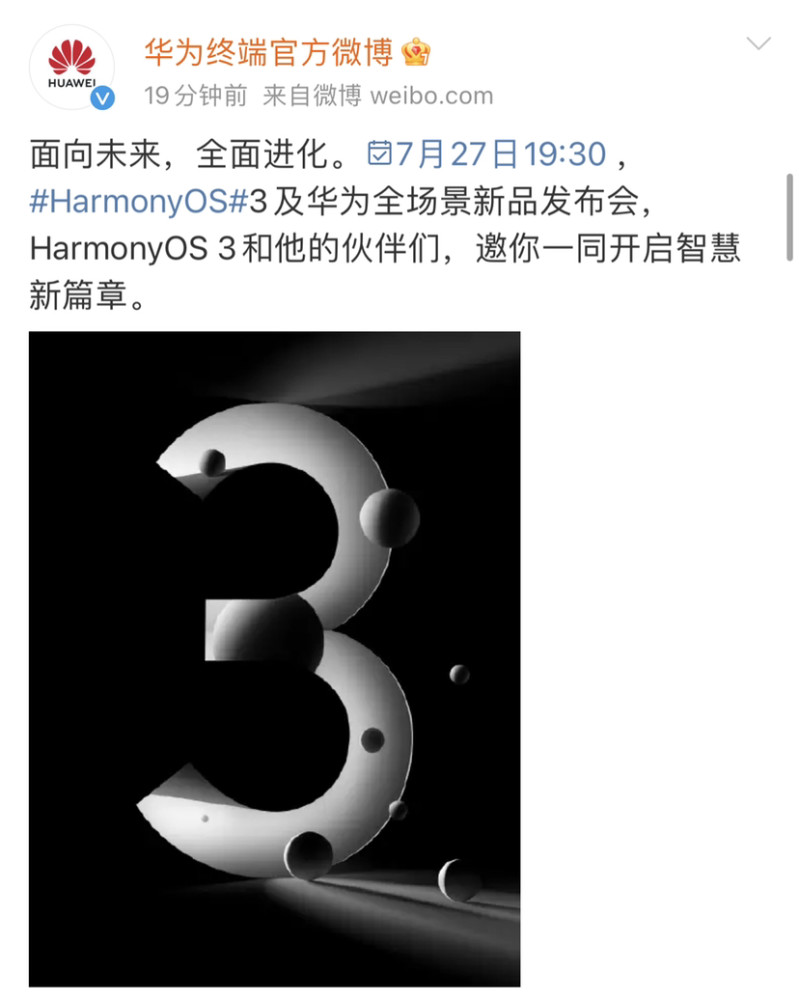Open the HarmonyOS 3 poster image
Image resolution: width=799 pixels, height=1000 pixels.
pos(274,659)
